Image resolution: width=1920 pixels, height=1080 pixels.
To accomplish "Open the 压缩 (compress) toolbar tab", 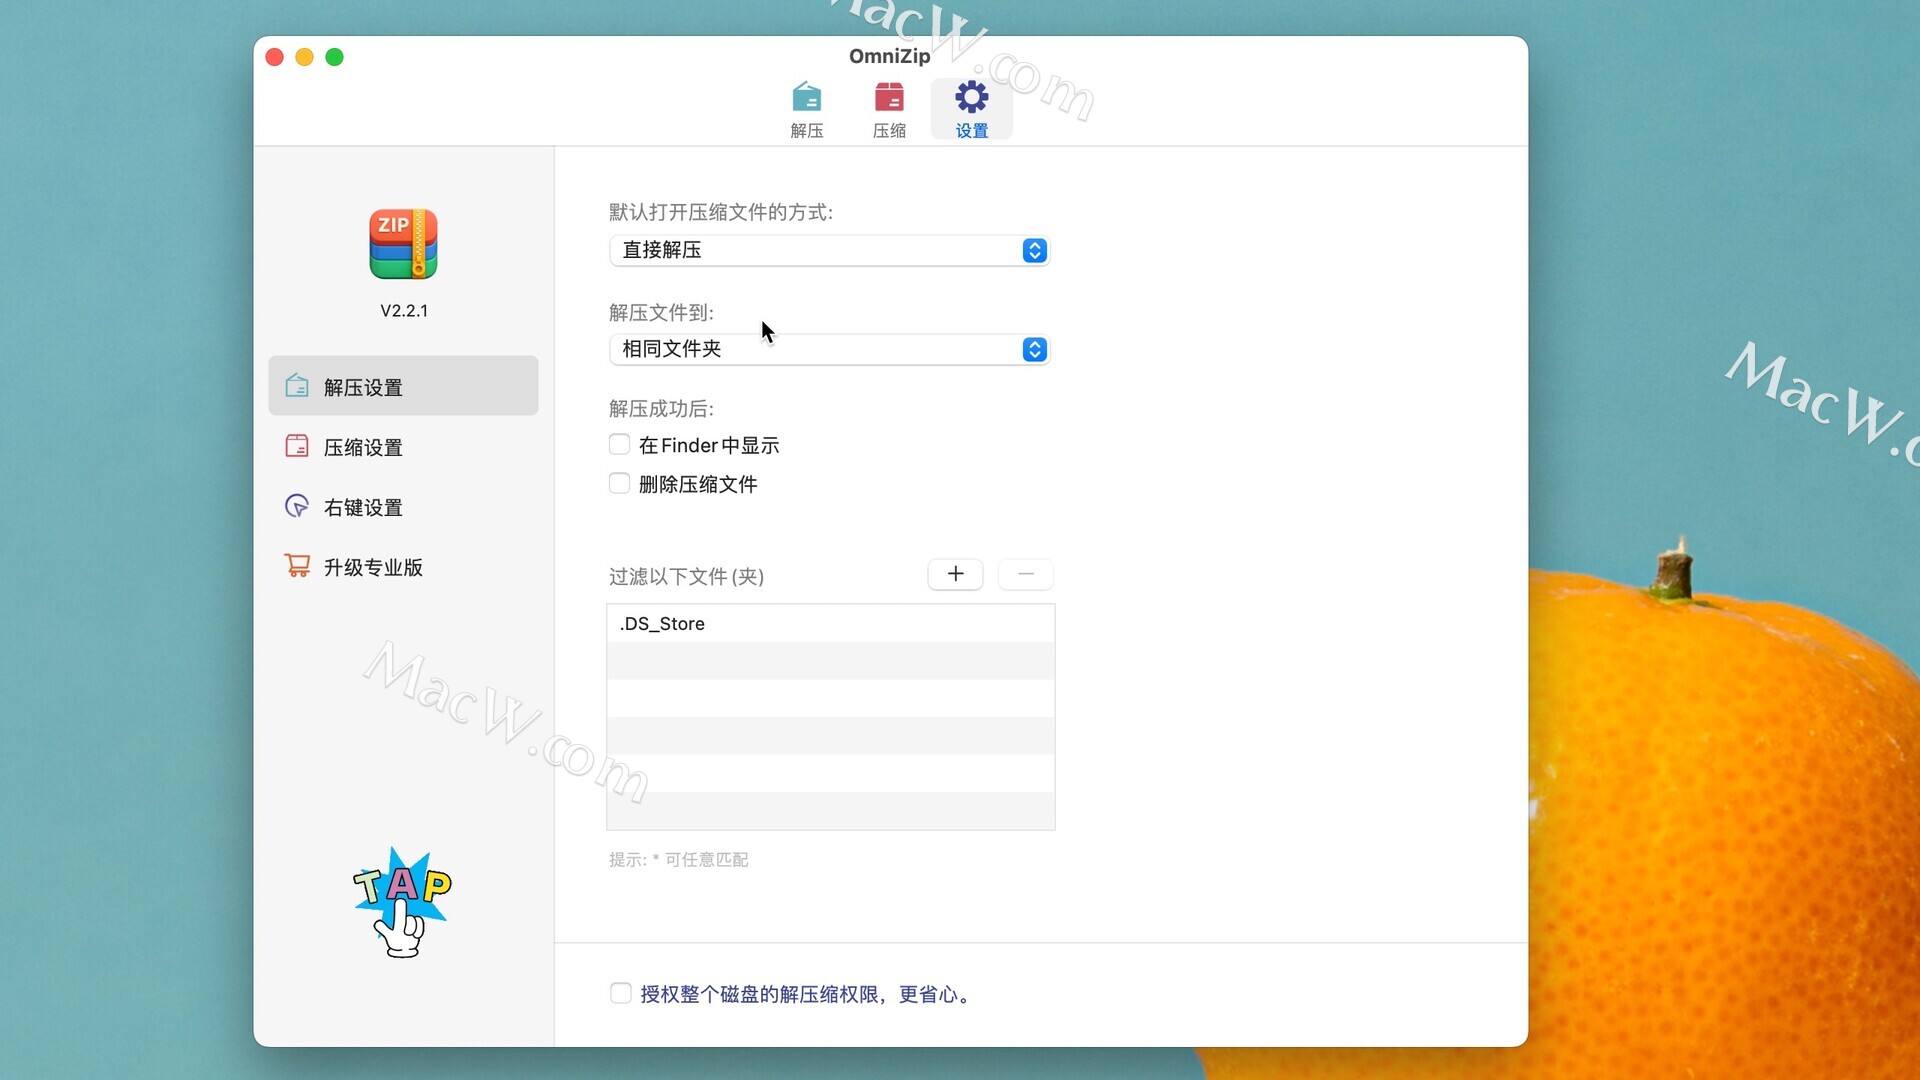I will 889,109.
